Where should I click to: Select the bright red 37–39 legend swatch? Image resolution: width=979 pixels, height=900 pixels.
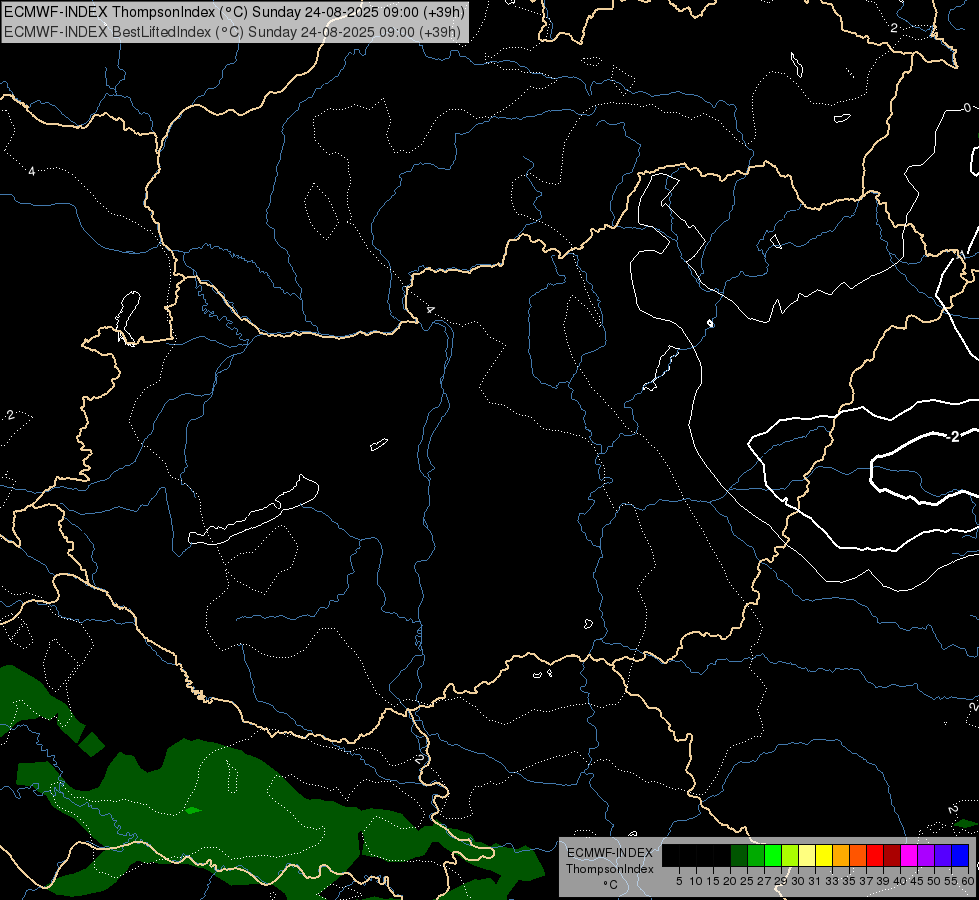pos(875,855)
